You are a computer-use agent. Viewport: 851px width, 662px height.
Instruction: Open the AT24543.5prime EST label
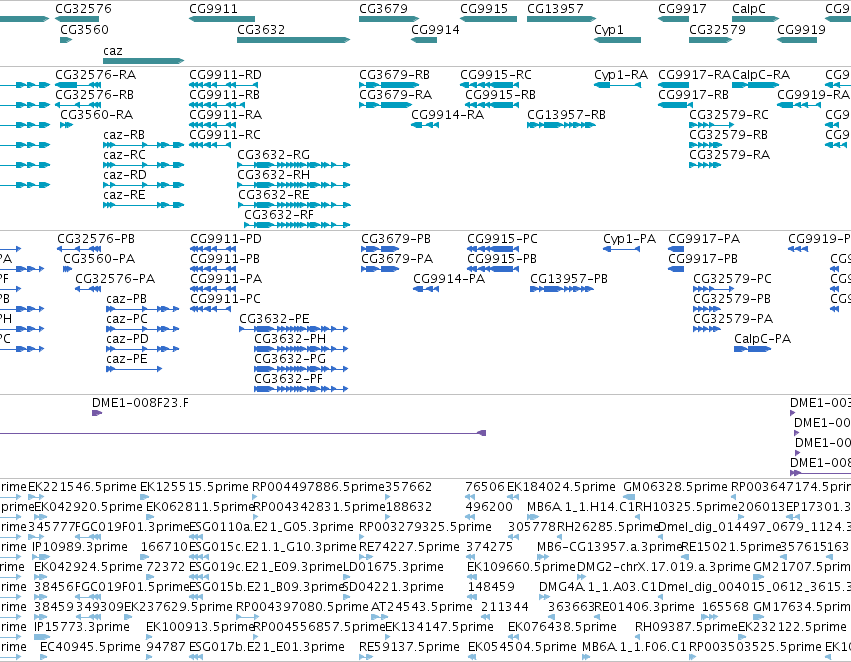point(422,607)
